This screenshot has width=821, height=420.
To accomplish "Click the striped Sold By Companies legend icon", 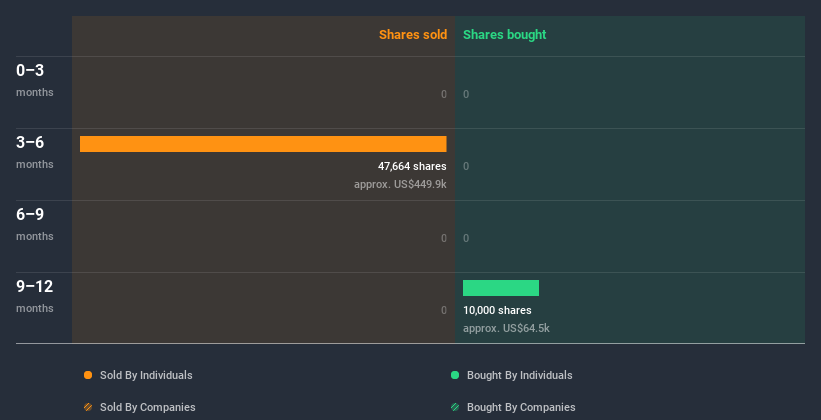I will coord(88,407).
